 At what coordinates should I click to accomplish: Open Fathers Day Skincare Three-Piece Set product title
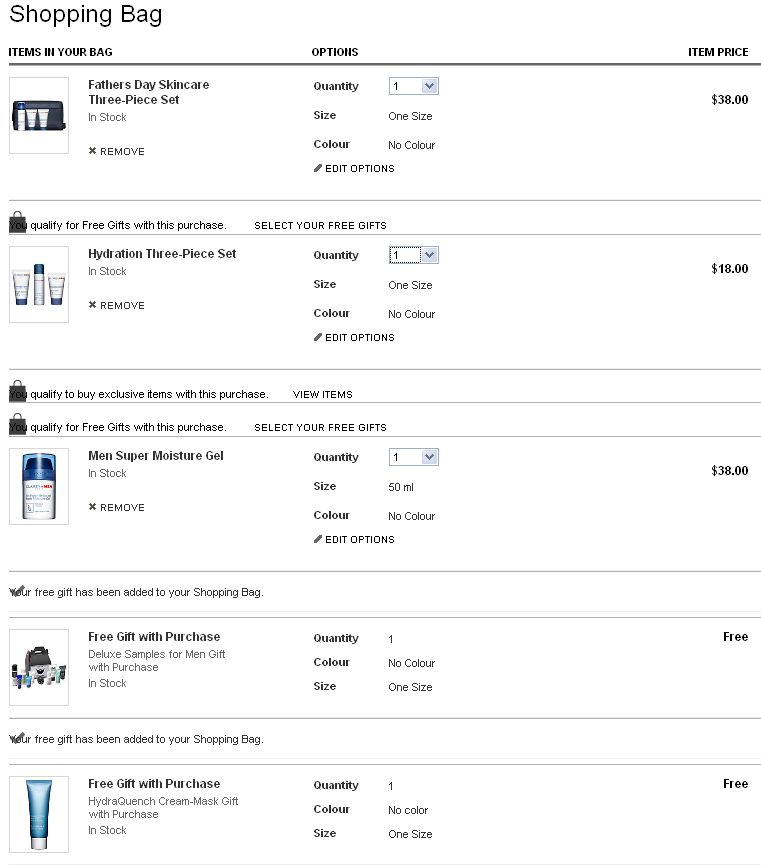149,92
